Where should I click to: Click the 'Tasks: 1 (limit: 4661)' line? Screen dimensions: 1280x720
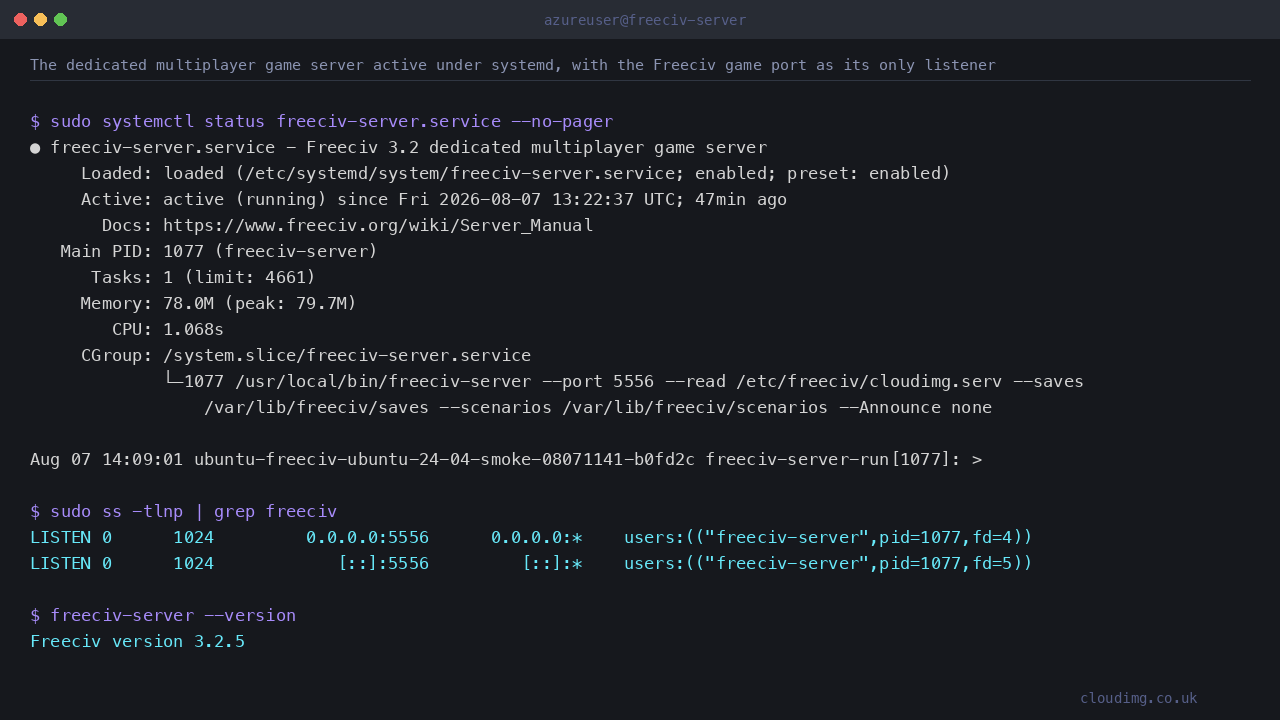204,277
